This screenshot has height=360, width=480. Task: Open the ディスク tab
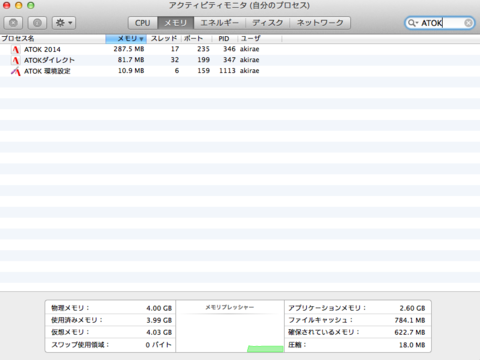click(268, 23)
